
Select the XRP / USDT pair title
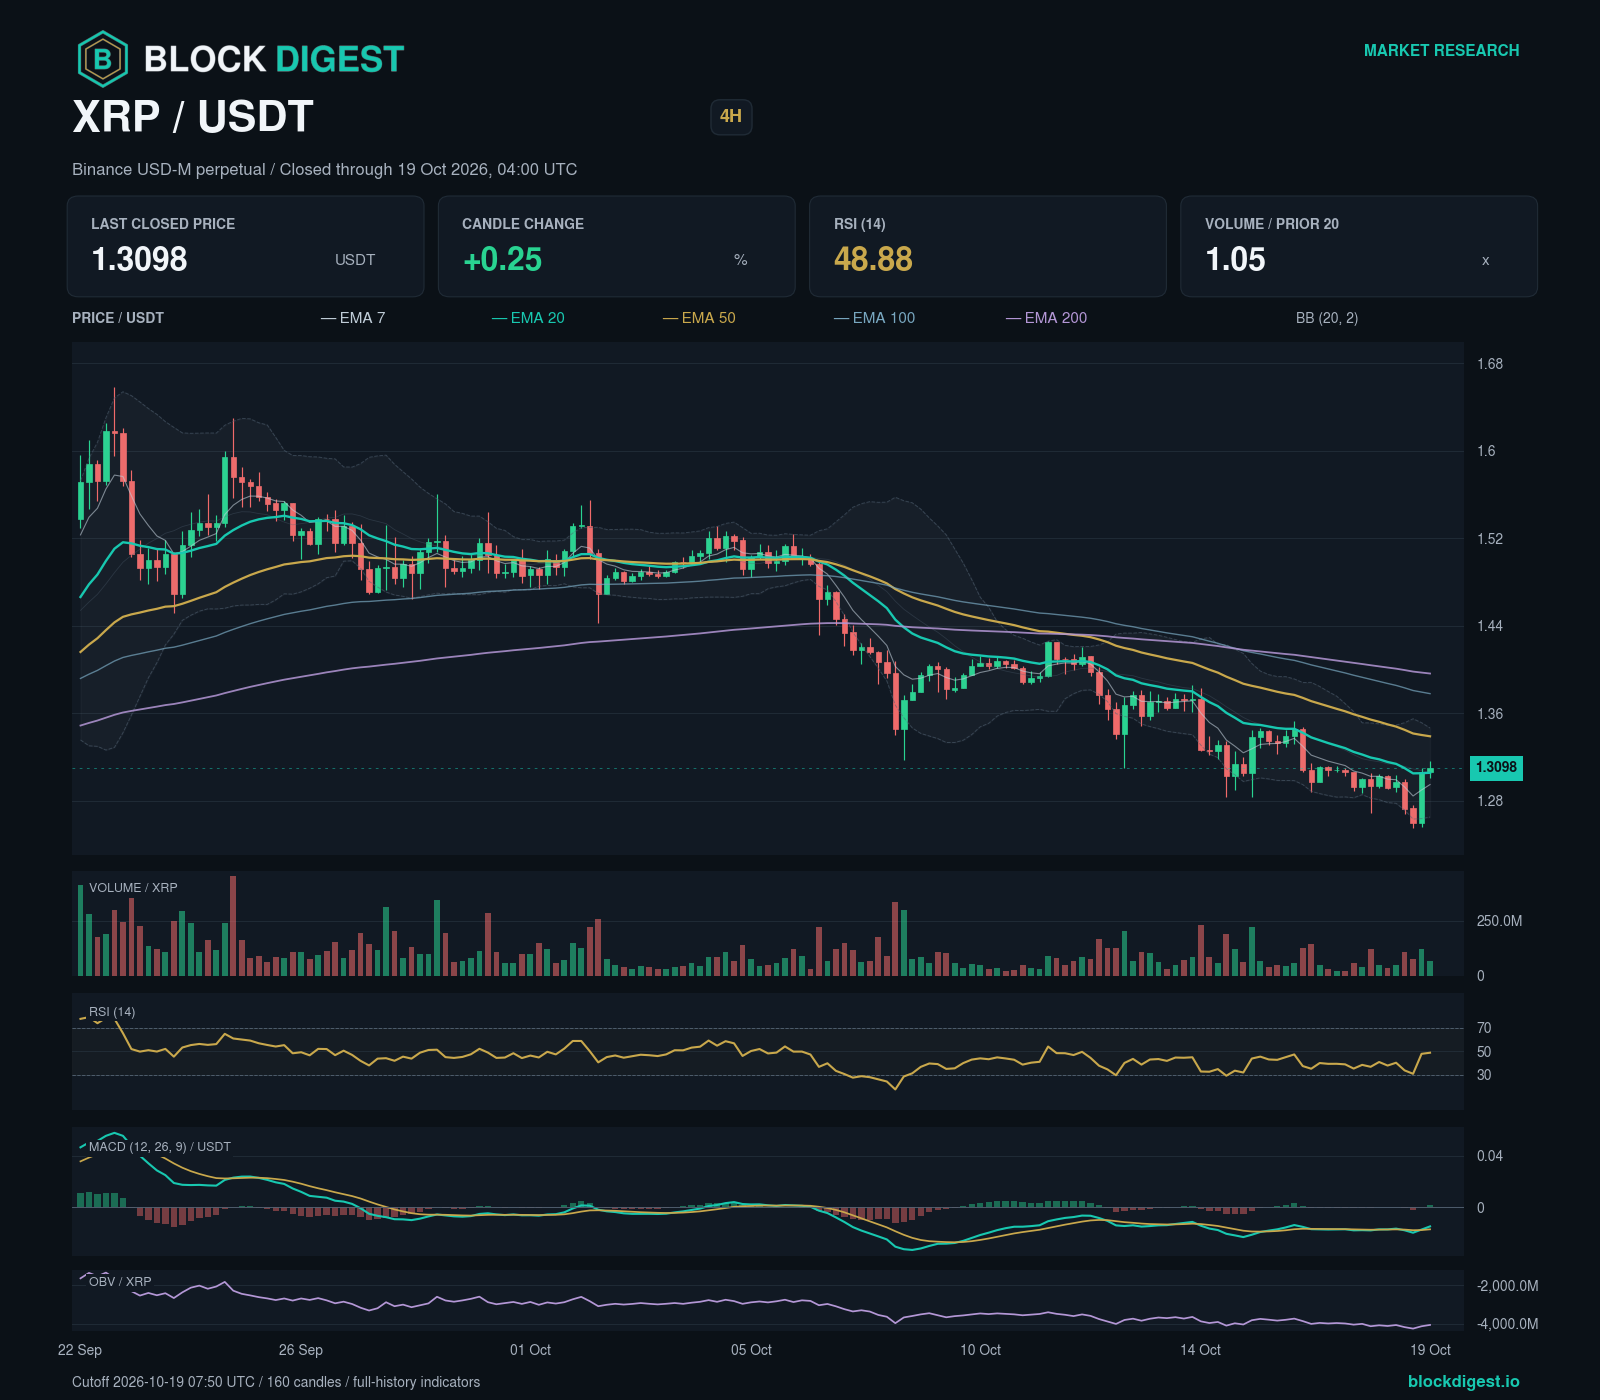click(193, 117)
